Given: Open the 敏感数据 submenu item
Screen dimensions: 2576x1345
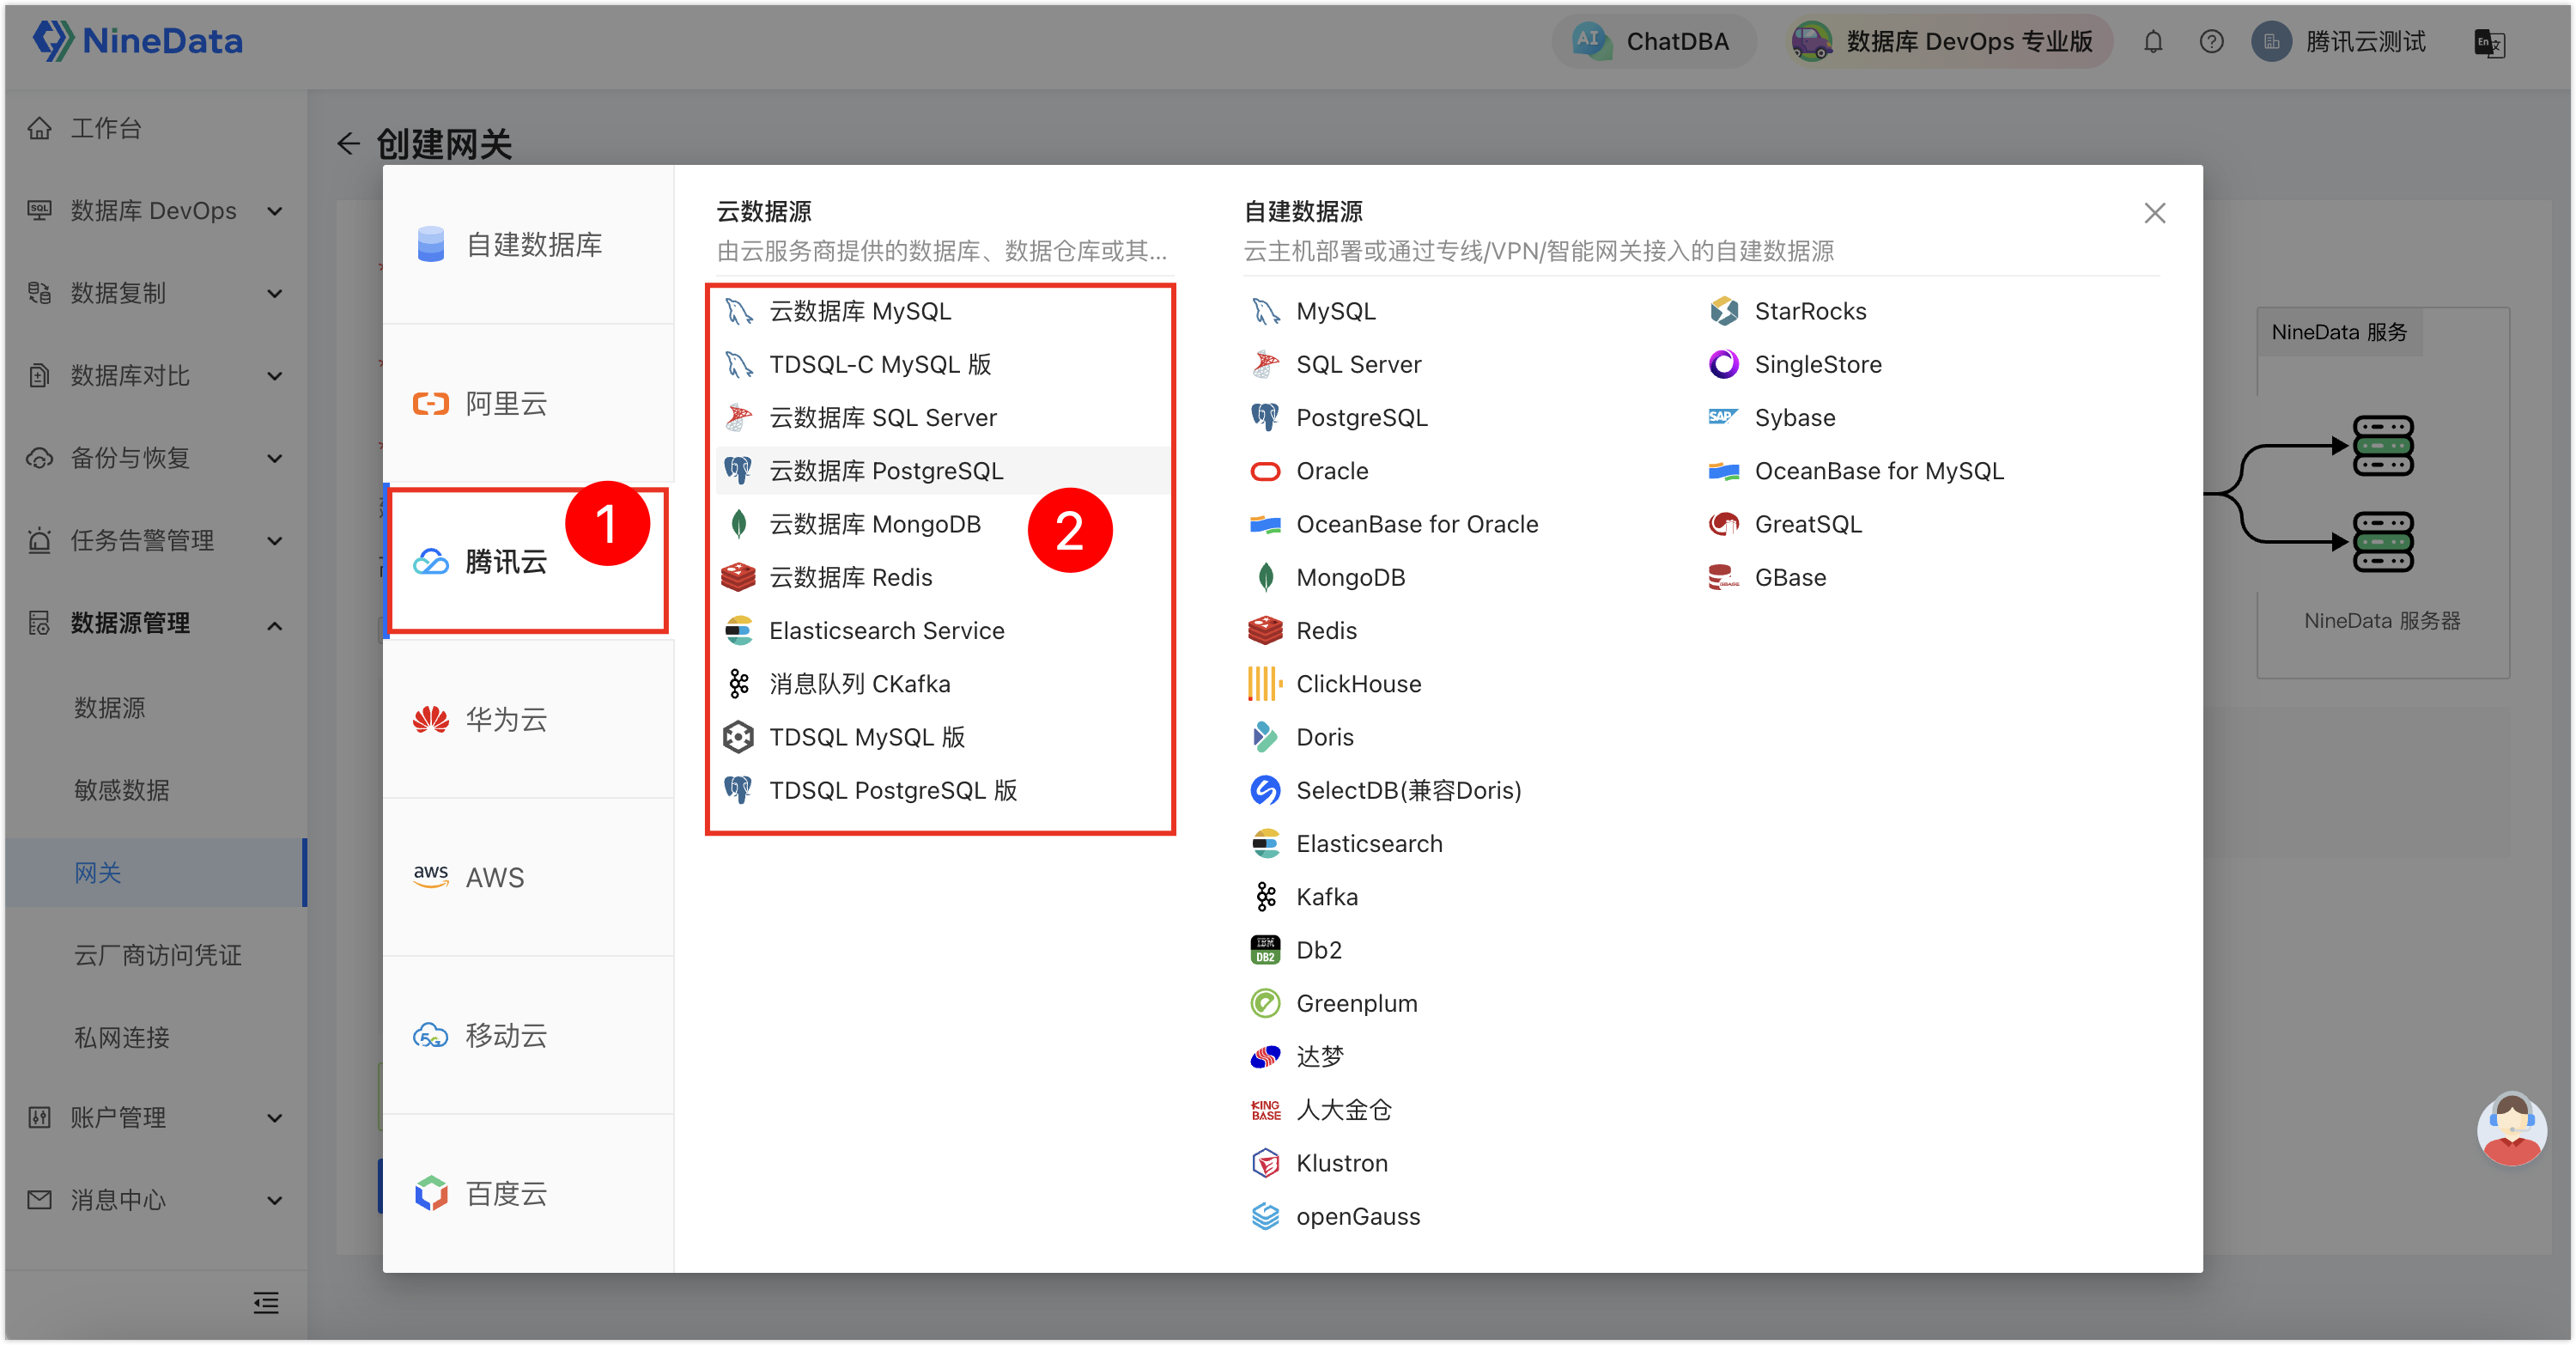Looking at the screenshot, I should pos(155,790).
